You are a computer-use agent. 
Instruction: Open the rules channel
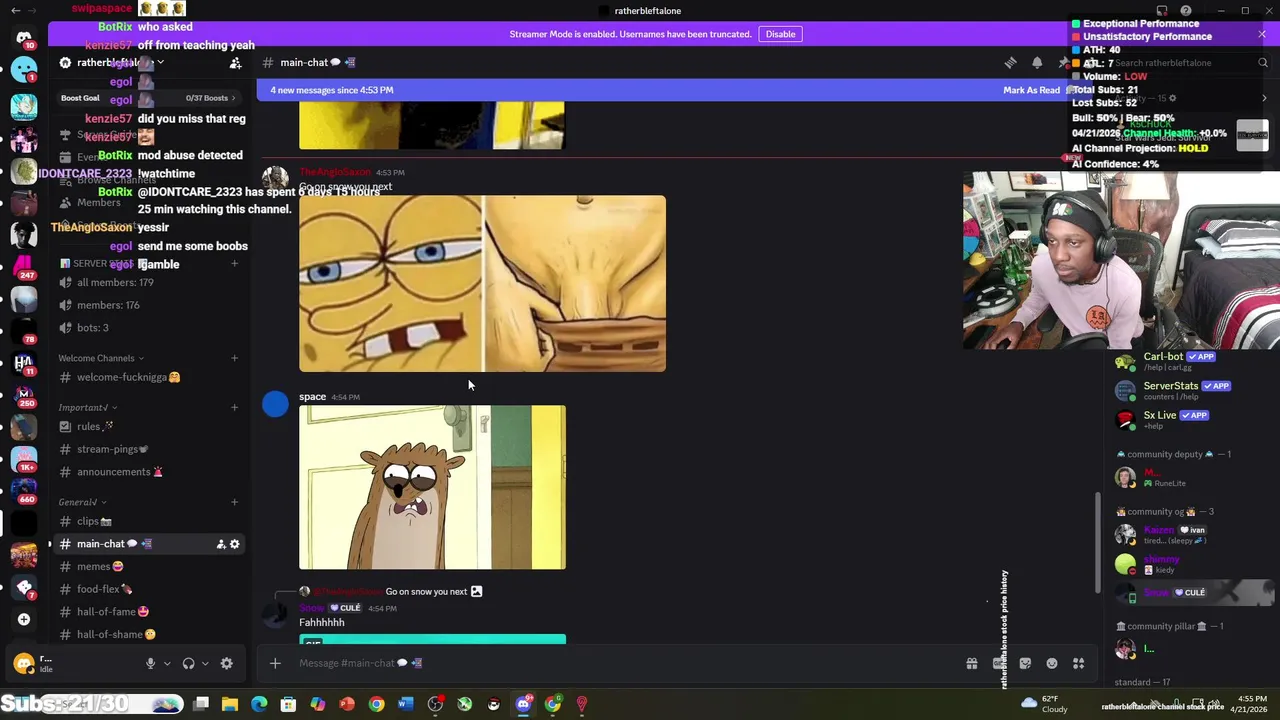coord(148,426)
